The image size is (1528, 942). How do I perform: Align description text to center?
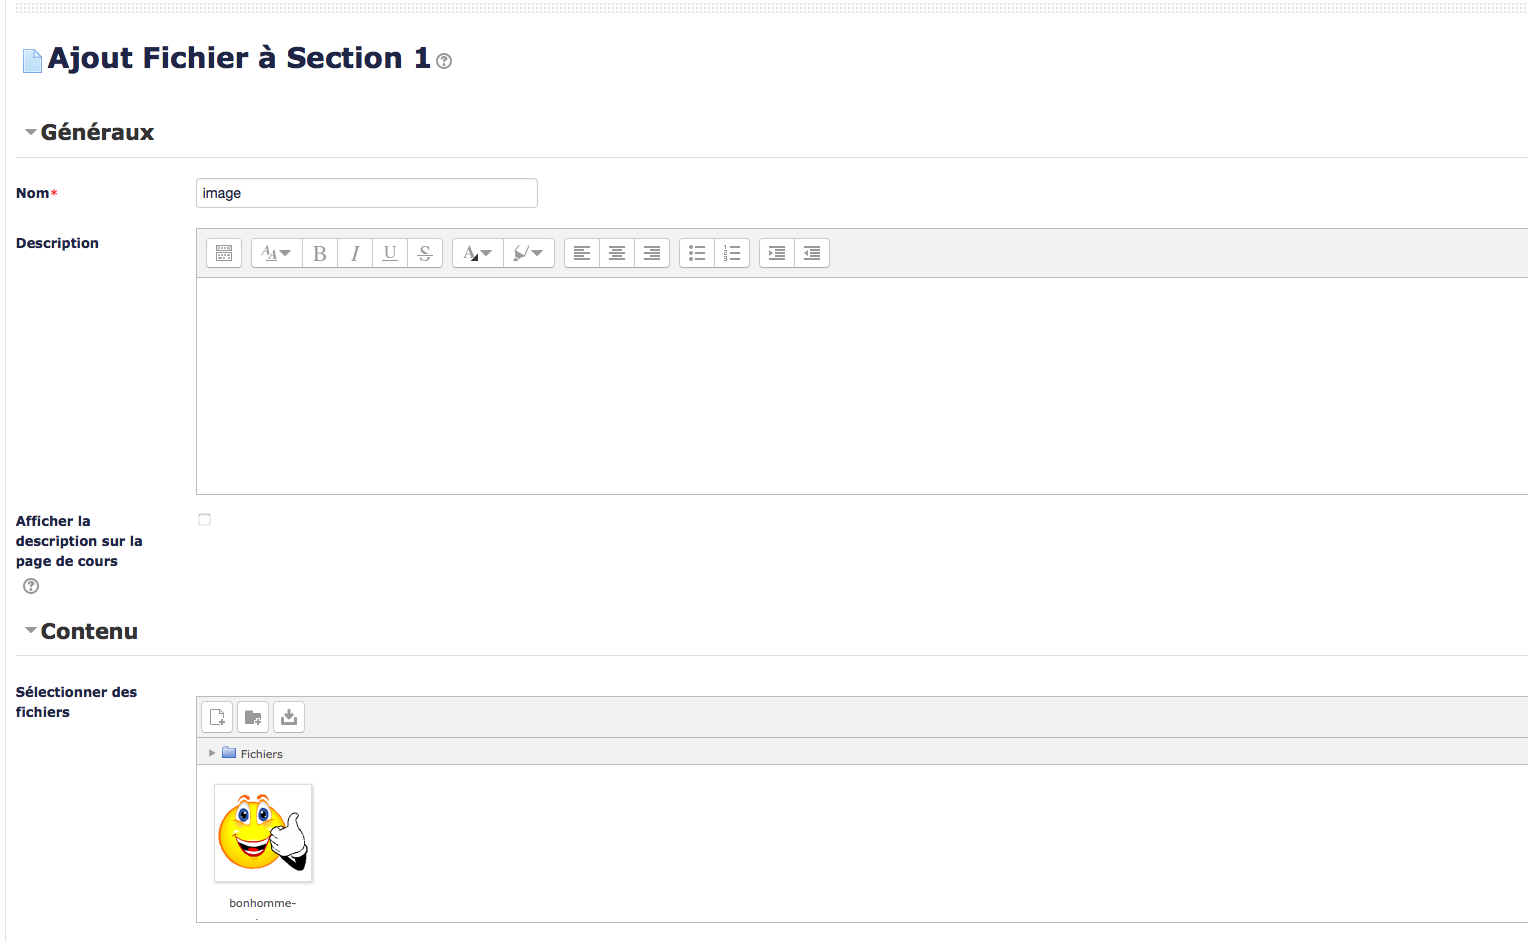click(617, 253)
